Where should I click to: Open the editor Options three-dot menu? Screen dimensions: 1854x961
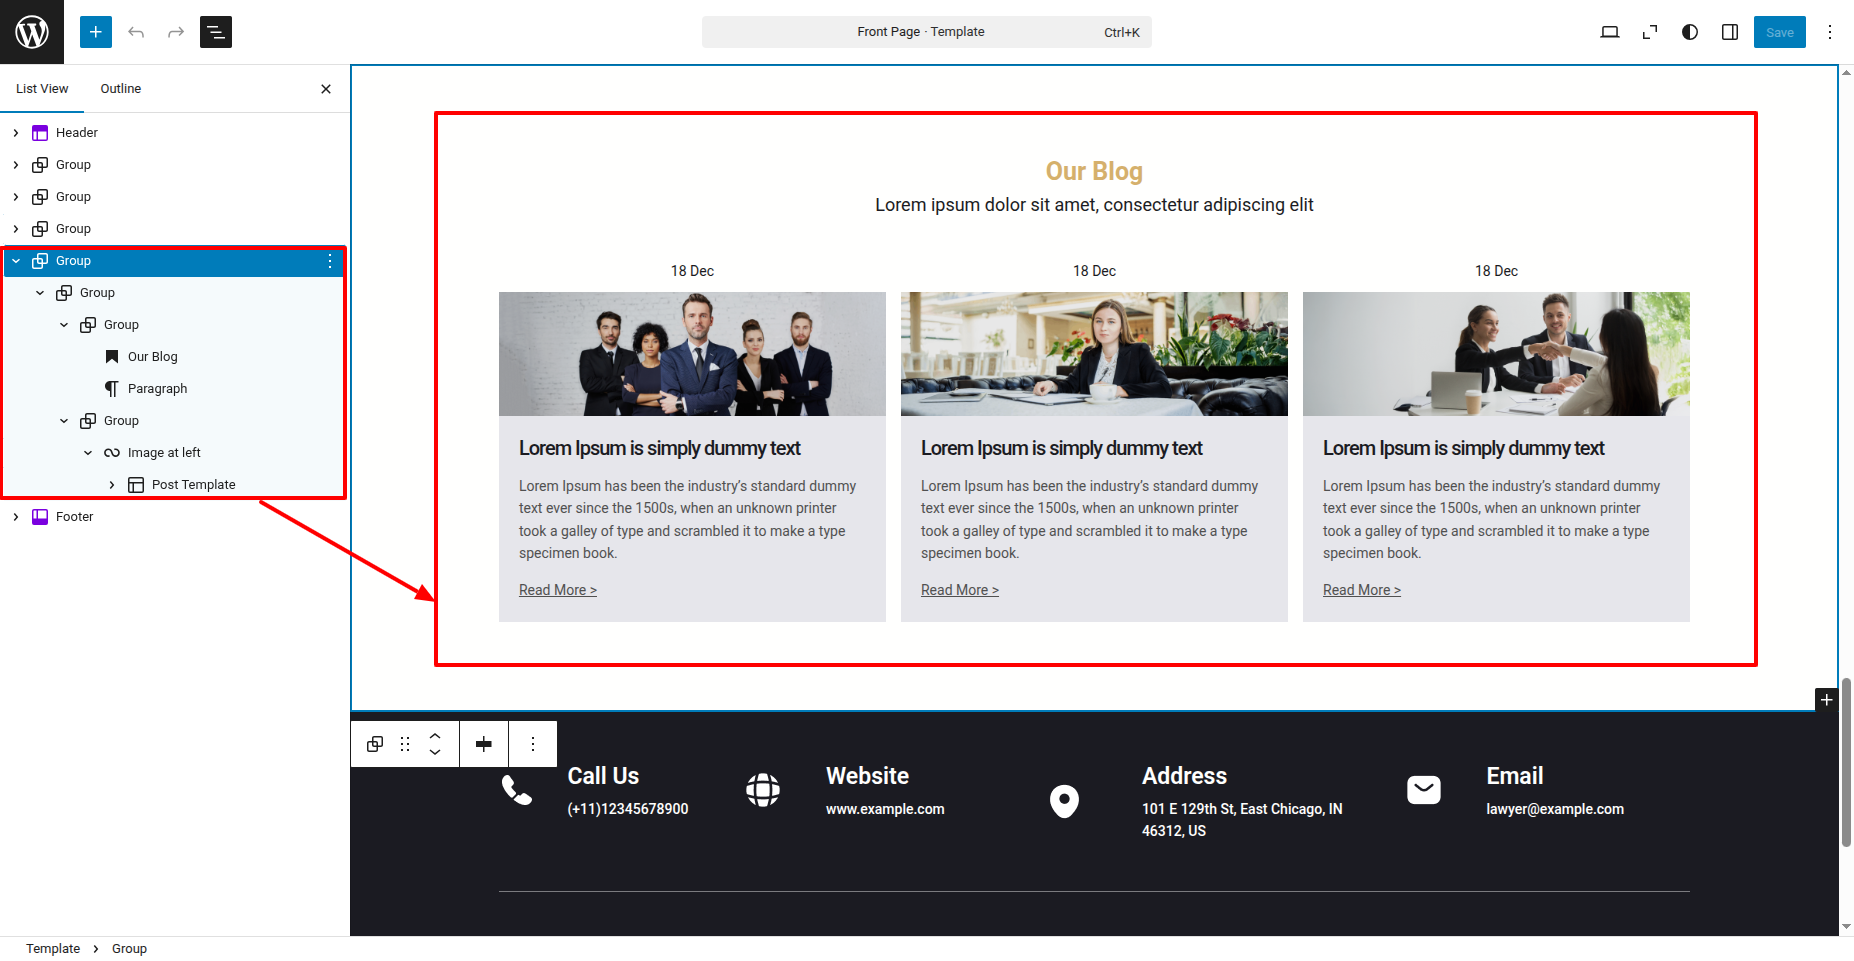(x=1830, y=32)
